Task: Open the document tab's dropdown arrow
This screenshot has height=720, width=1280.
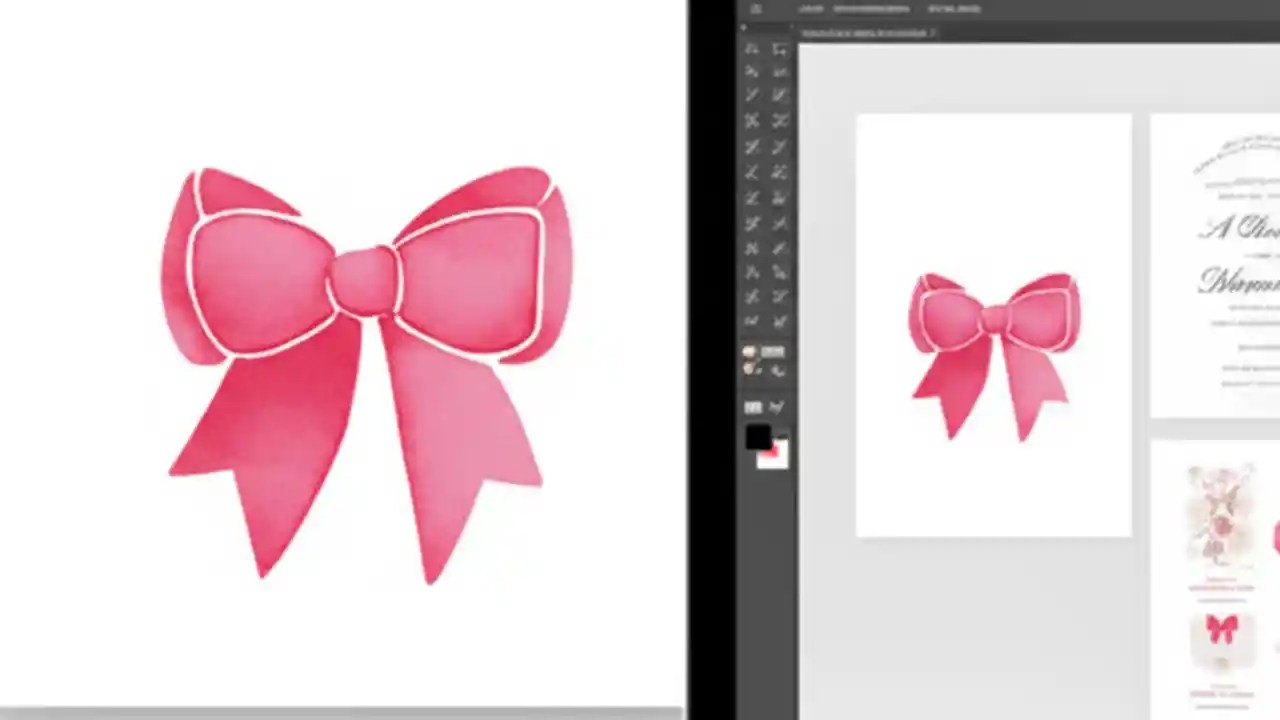Action: (930, 33)
